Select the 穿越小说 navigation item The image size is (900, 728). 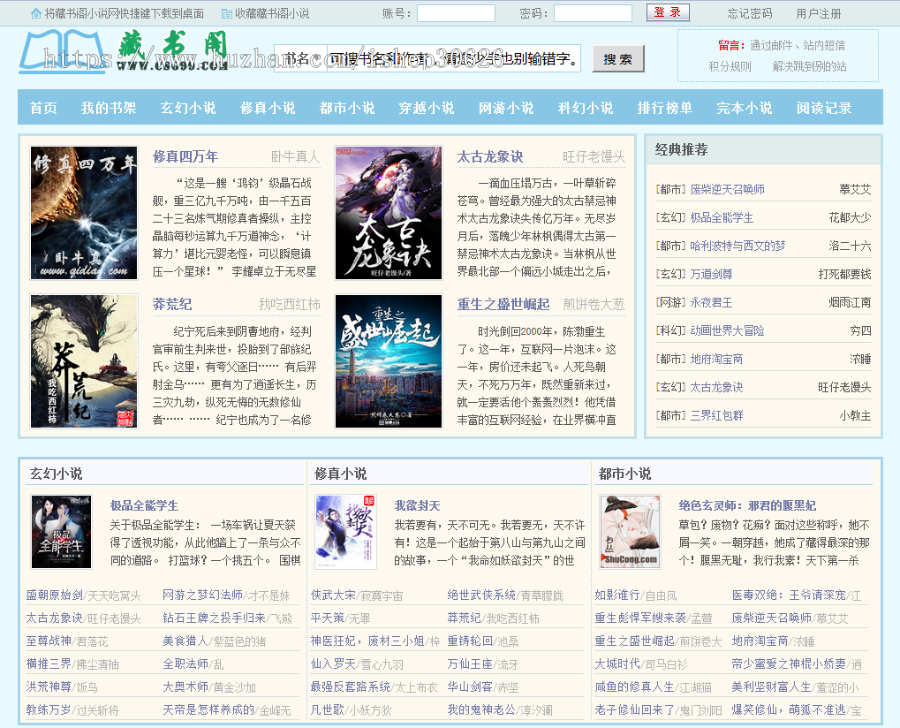coord(426,107)
